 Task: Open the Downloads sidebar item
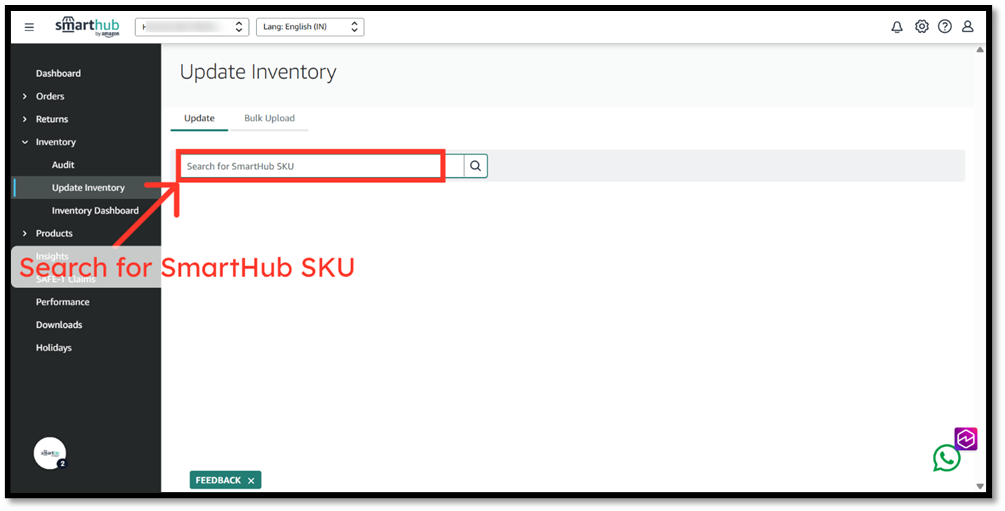coord(59,325)
